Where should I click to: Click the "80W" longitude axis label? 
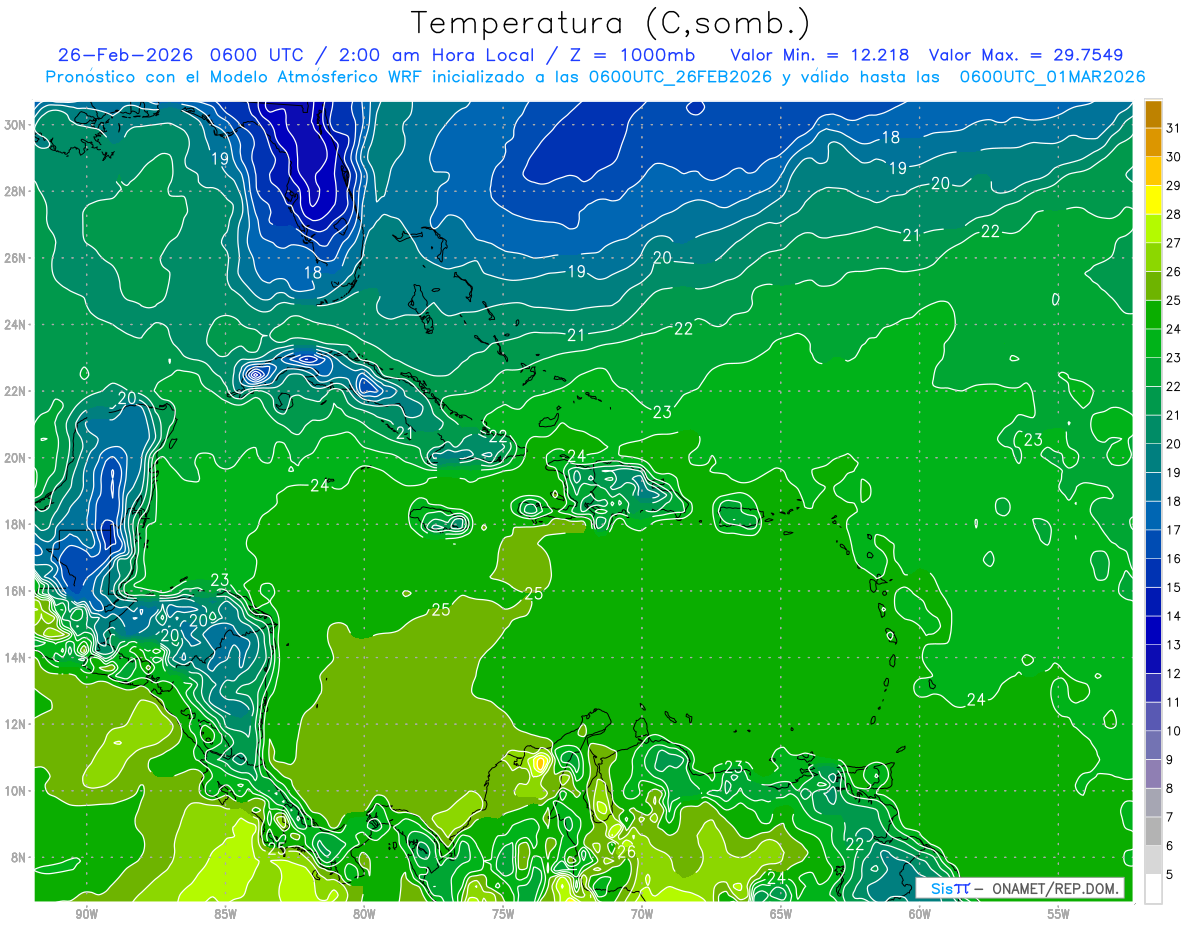click(x=364, y=914)
